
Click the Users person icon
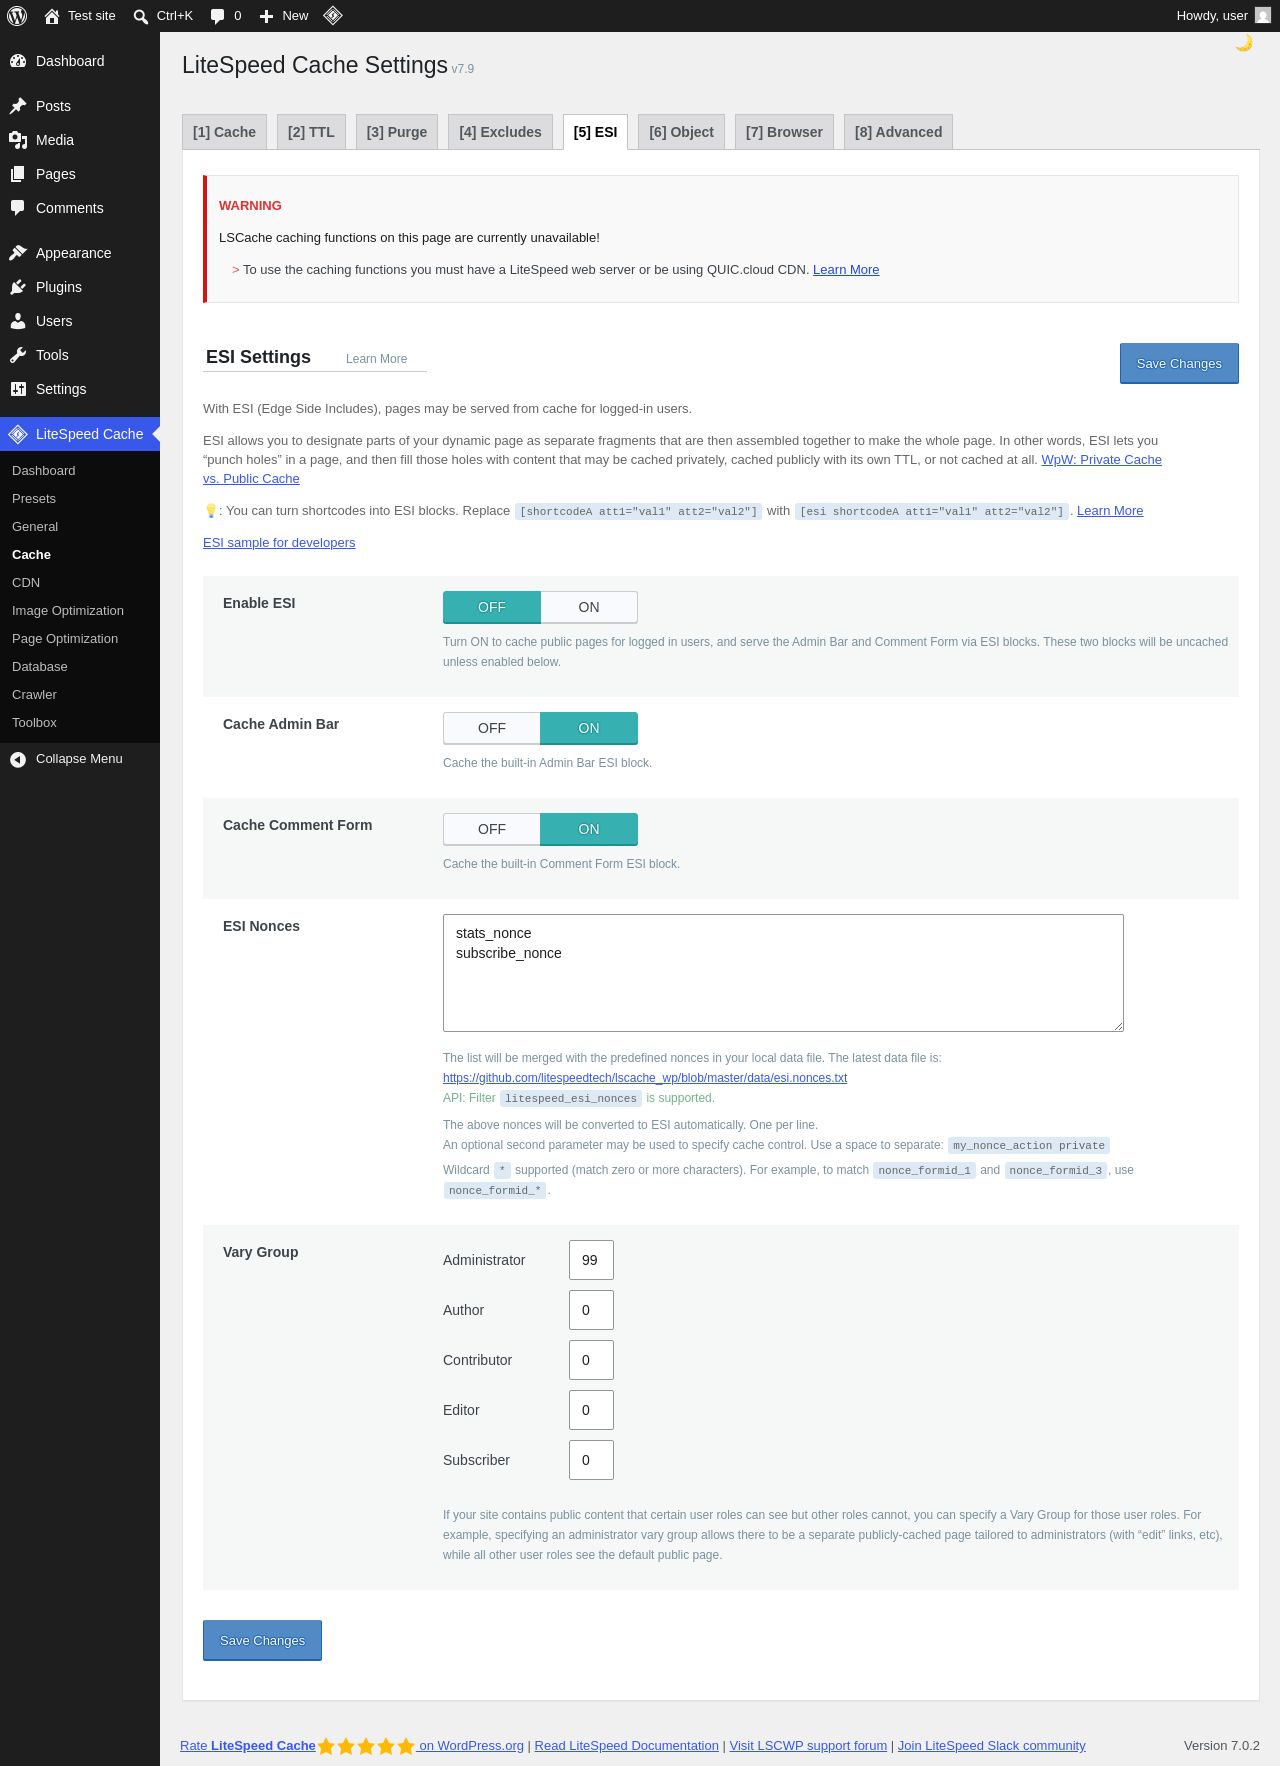[x=18, y=321]
